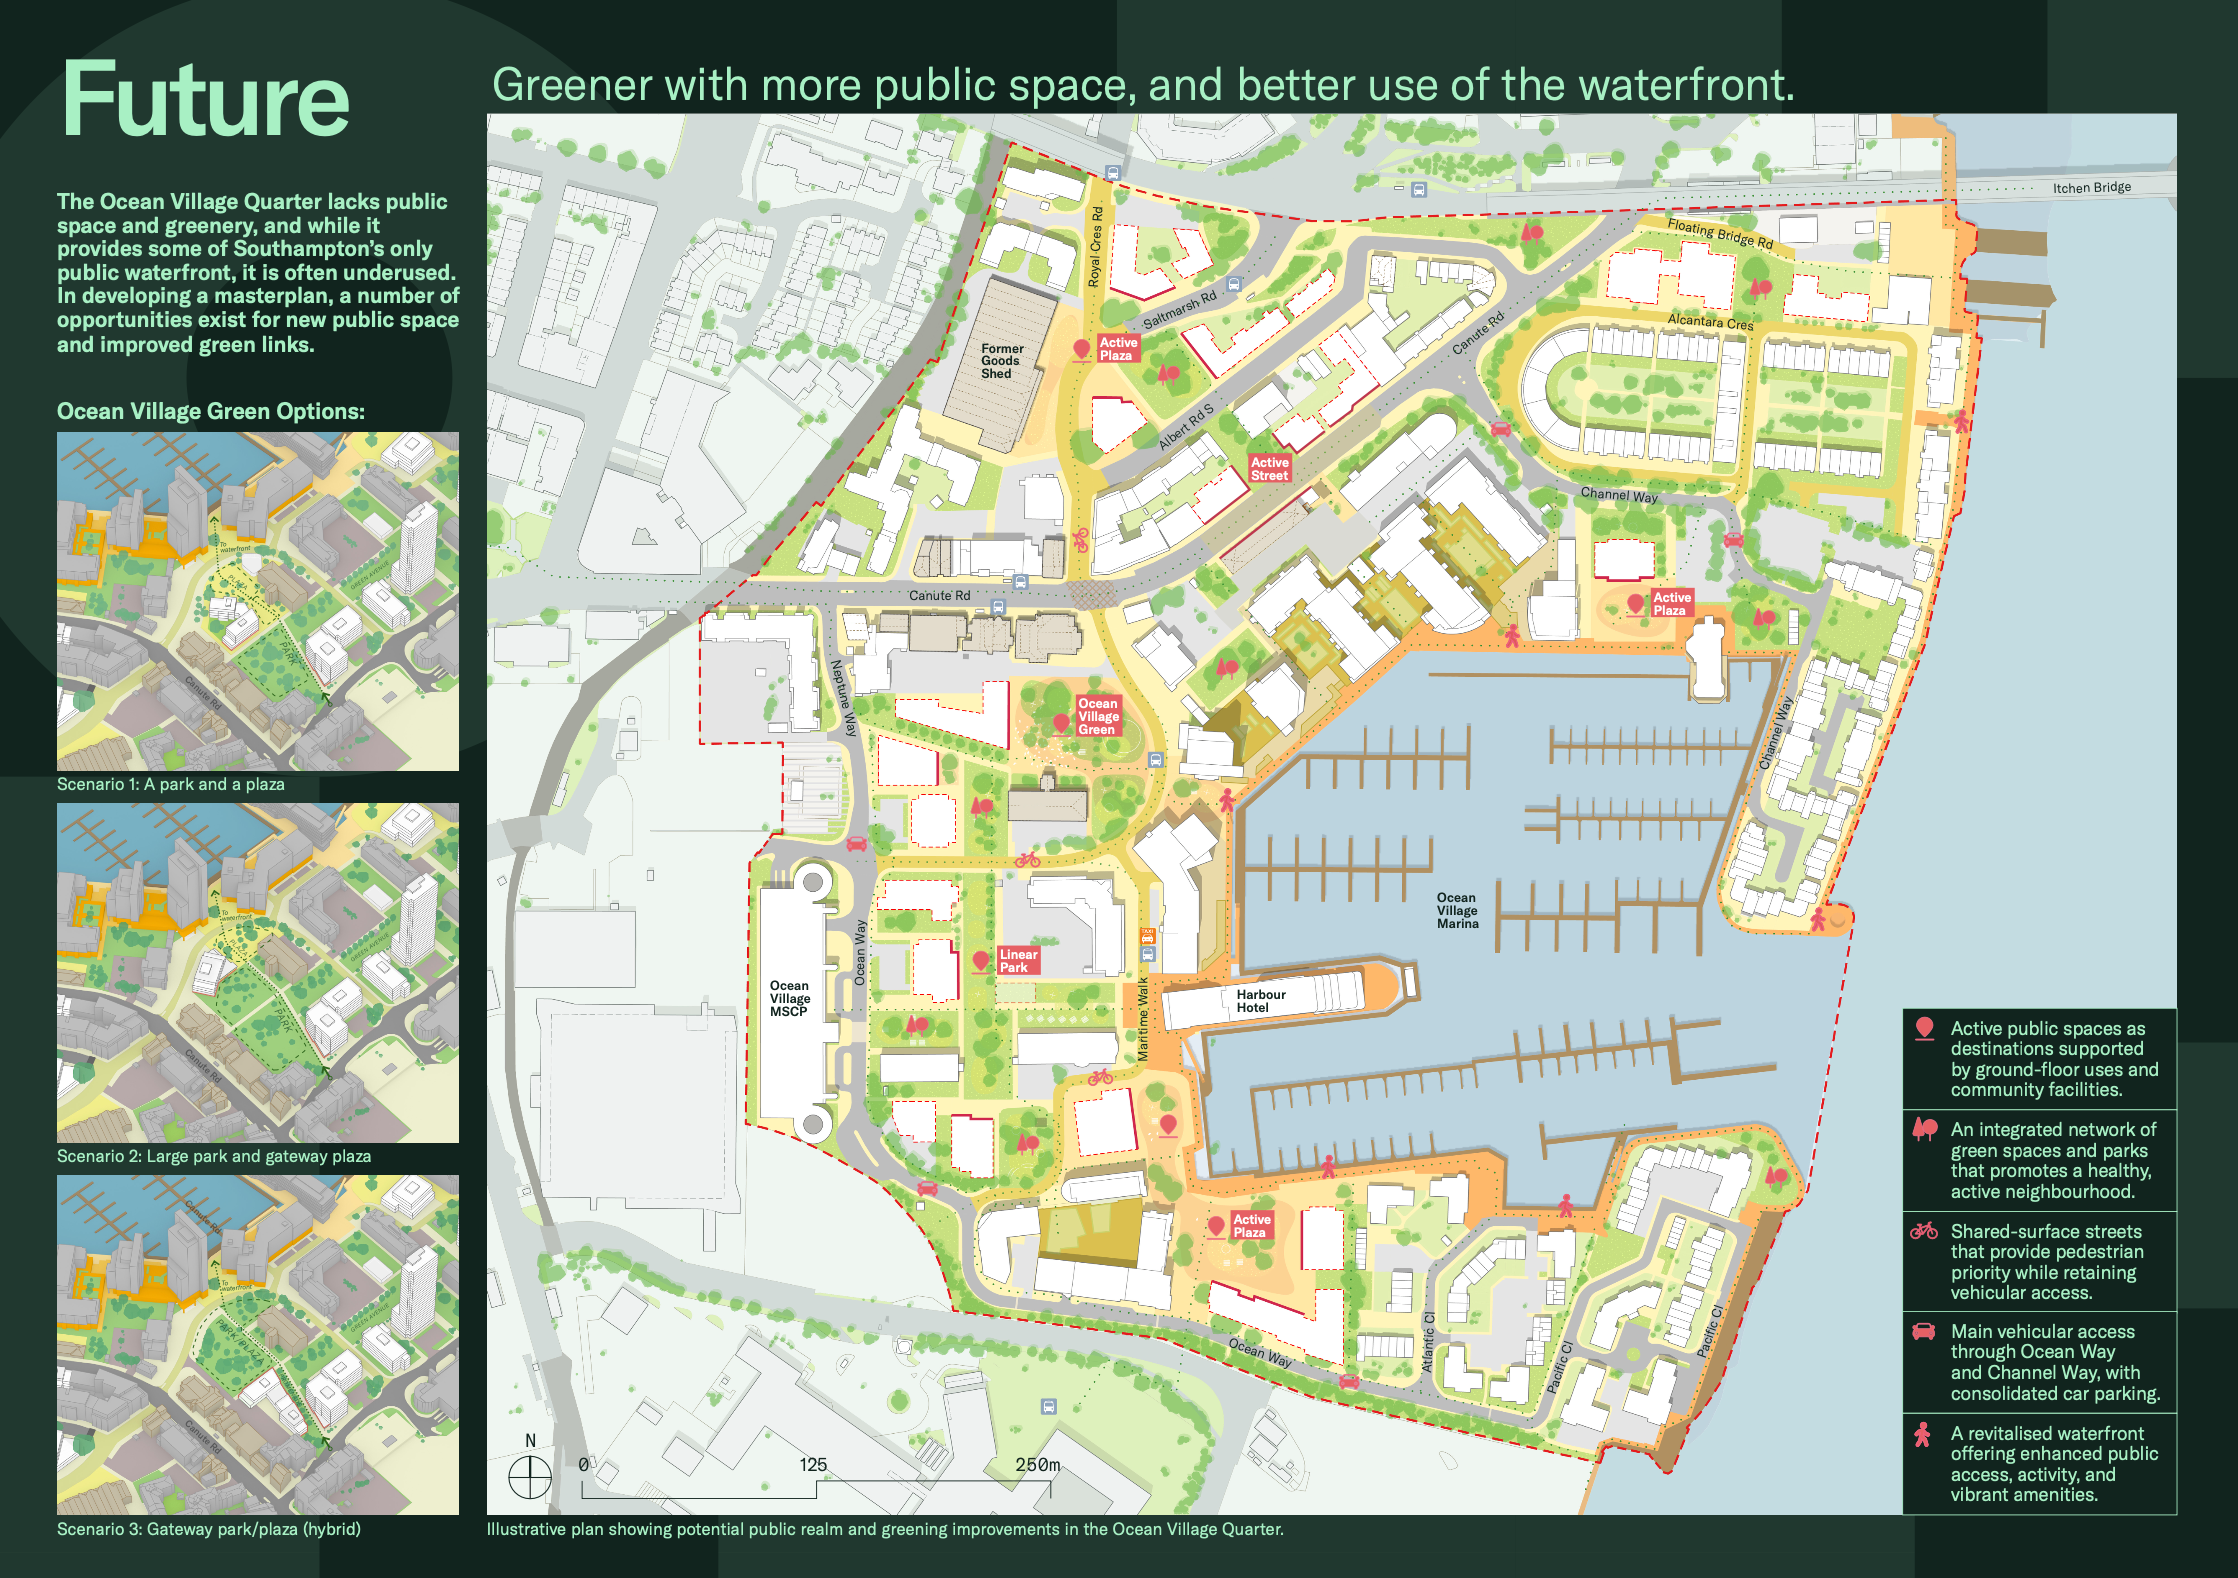Click the north arrow compass symbol
Image resolution: width=2238 pixels, height=1578 pixels.
click(530, 1477)
